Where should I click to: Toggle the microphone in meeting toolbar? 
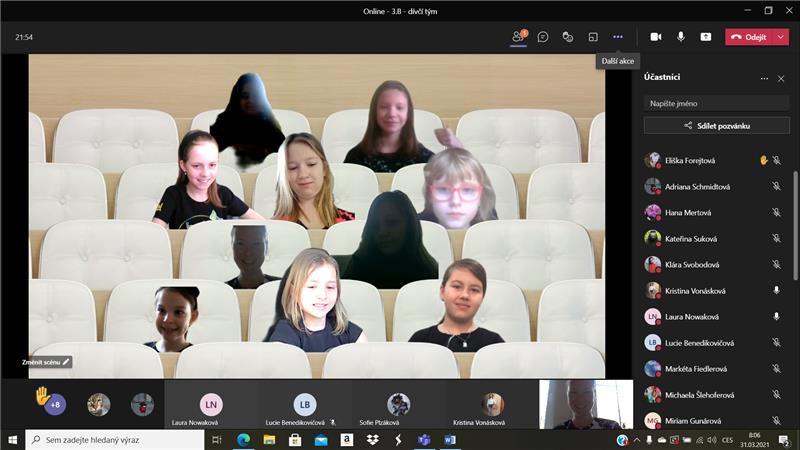pos(681,37)
